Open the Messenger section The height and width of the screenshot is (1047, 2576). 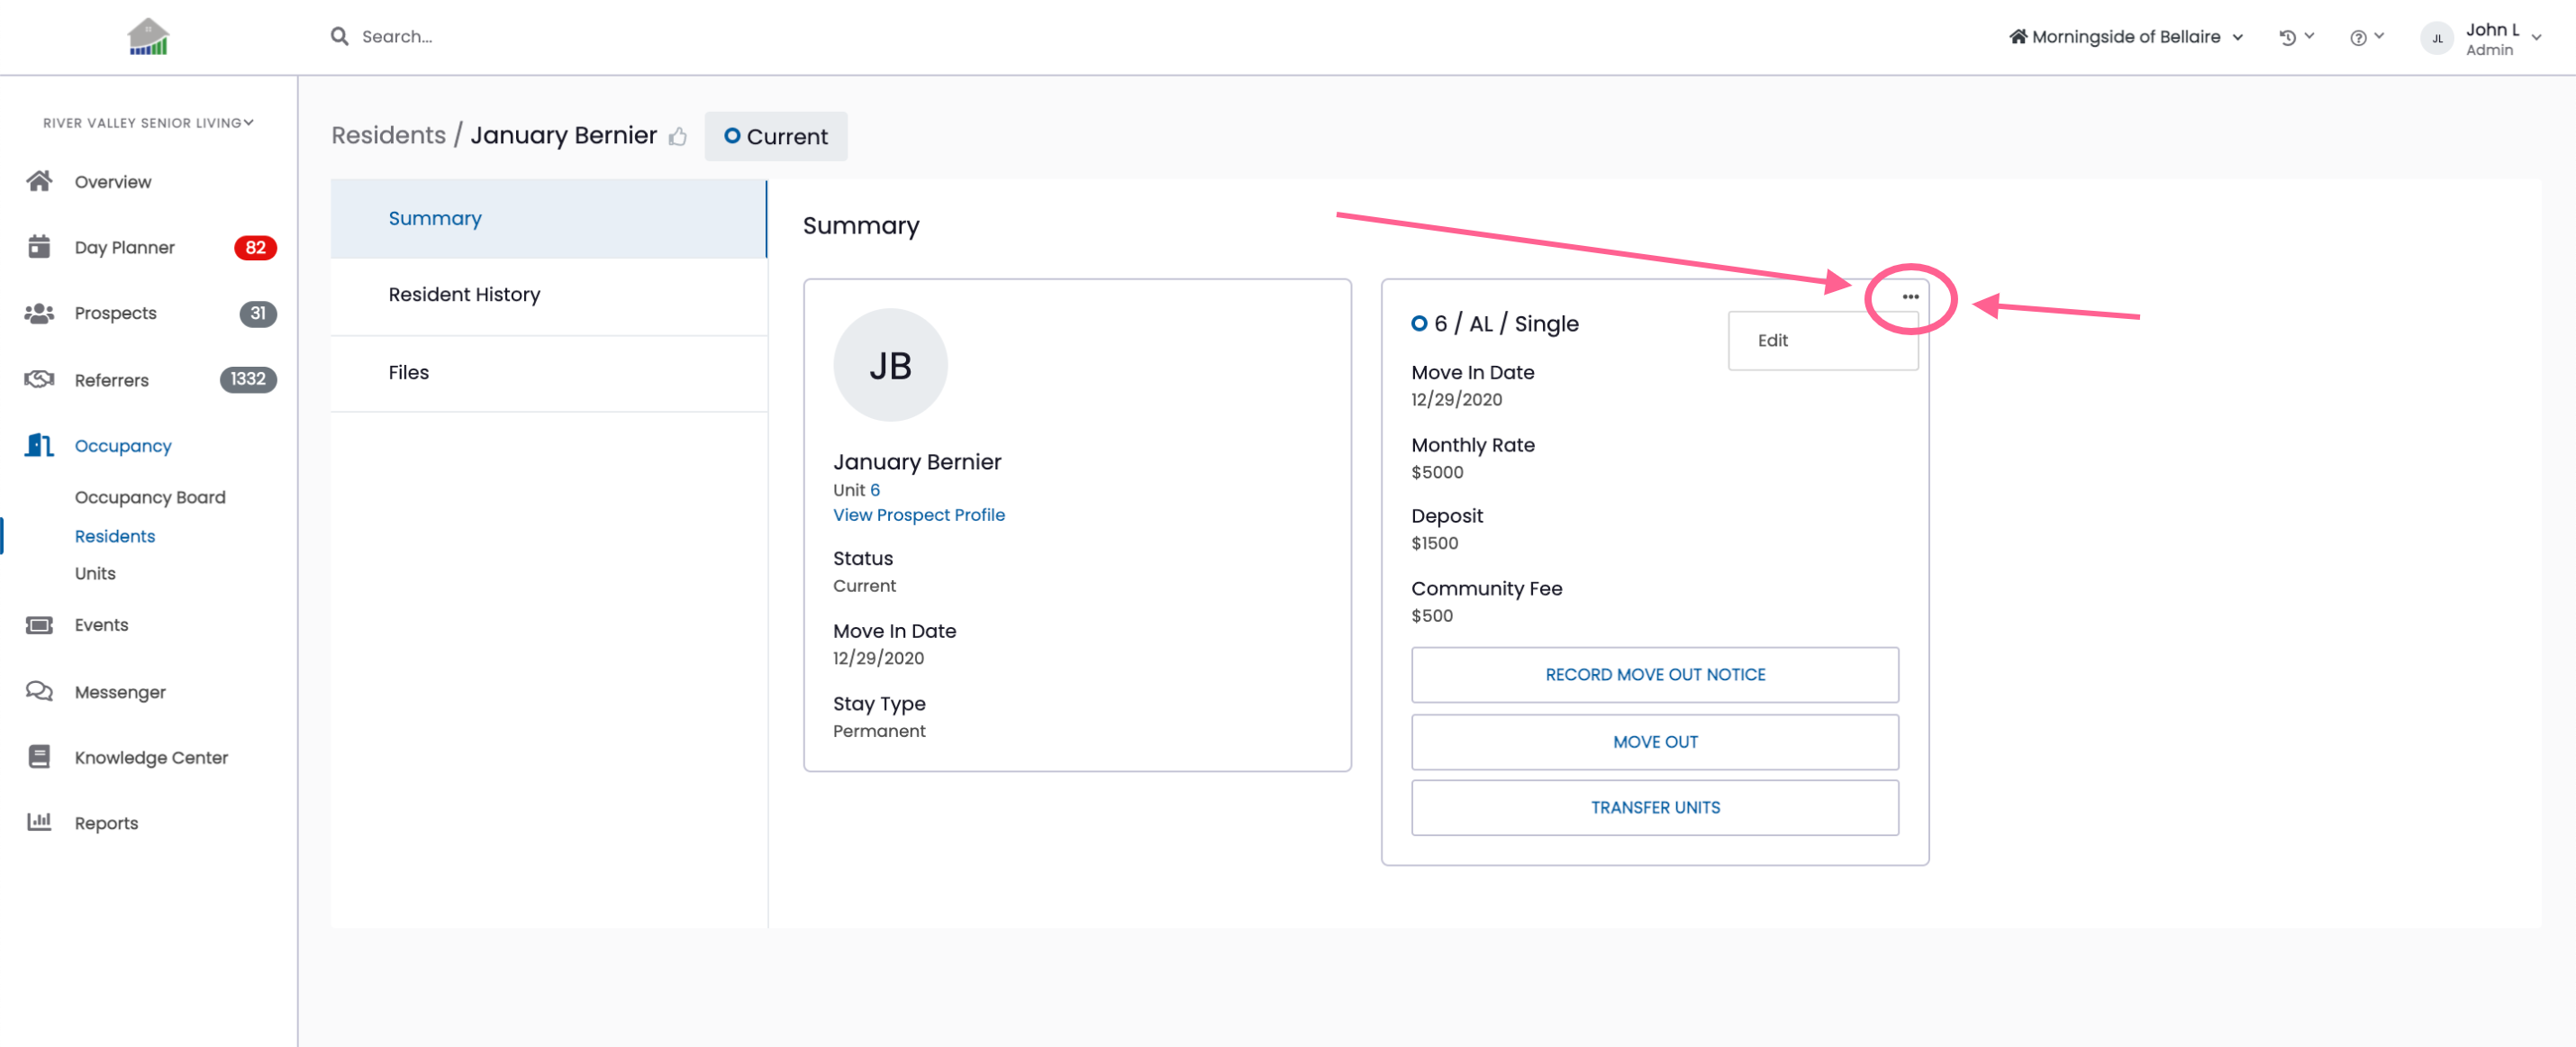click(x=120, y=692)
